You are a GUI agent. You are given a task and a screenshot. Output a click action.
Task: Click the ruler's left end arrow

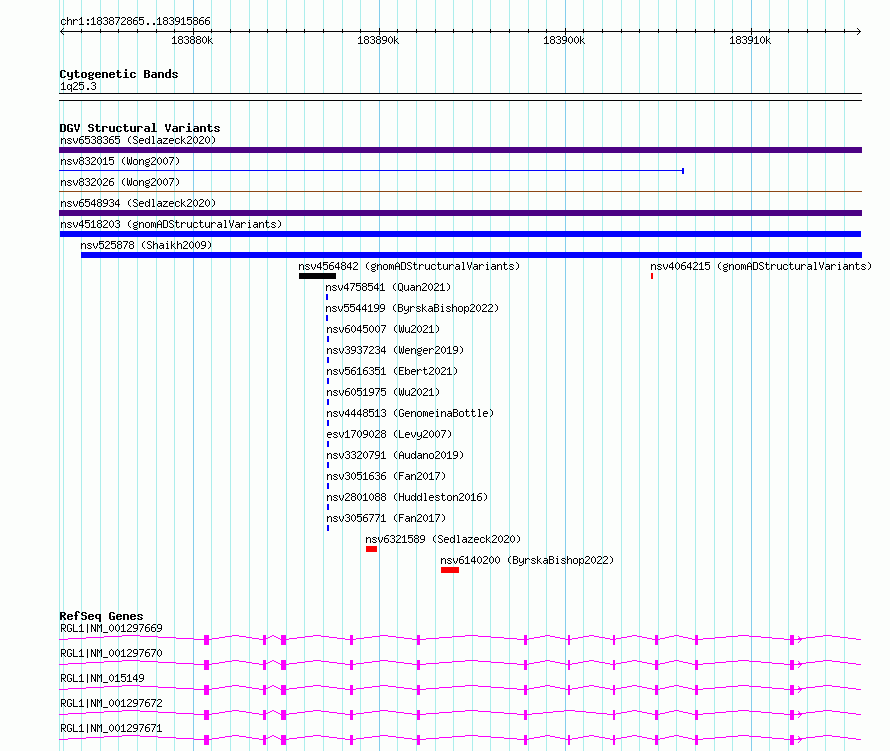pyautogui.click(x=62, y=31)
